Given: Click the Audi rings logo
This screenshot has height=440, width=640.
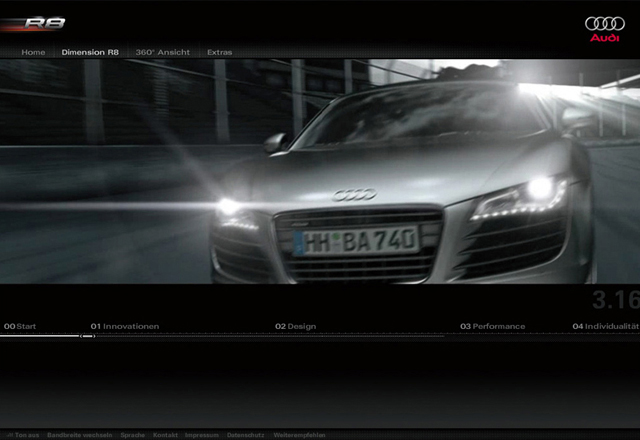Looking at the screenshot, I should click(x=604, y=29).
